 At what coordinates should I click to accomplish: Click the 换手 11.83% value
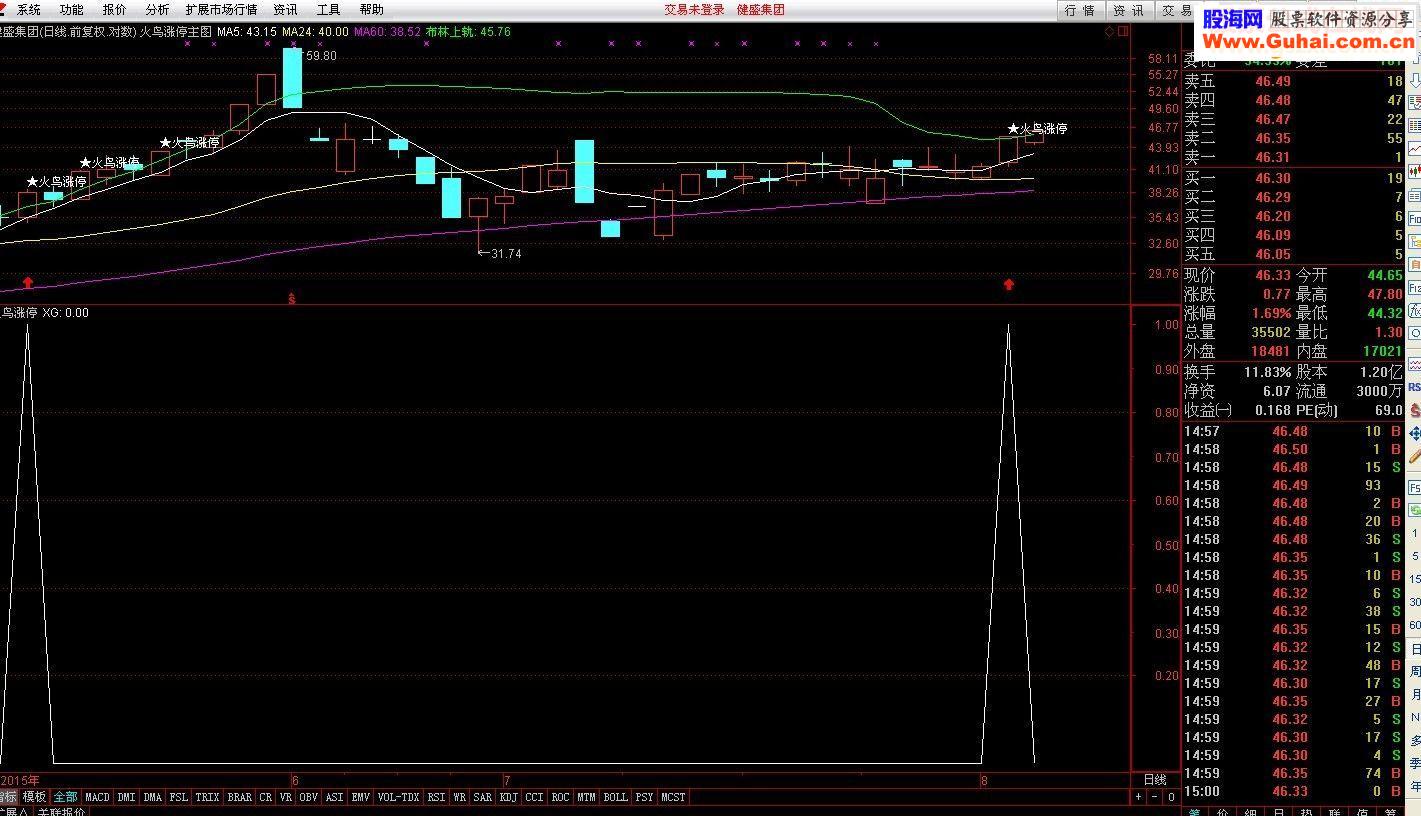point(1268,372)
